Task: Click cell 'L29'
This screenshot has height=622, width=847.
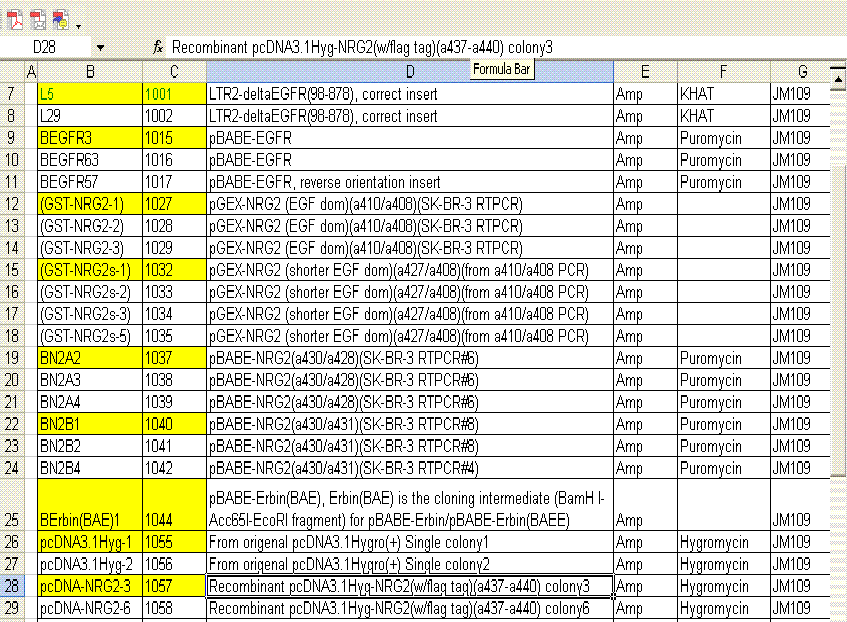Action: 90,116
